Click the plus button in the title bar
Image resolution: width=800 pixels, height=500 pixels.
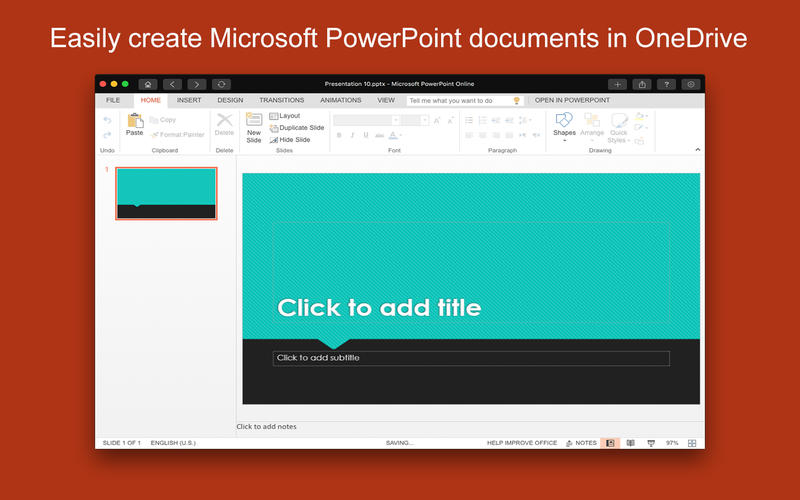[x=617, y=84]
